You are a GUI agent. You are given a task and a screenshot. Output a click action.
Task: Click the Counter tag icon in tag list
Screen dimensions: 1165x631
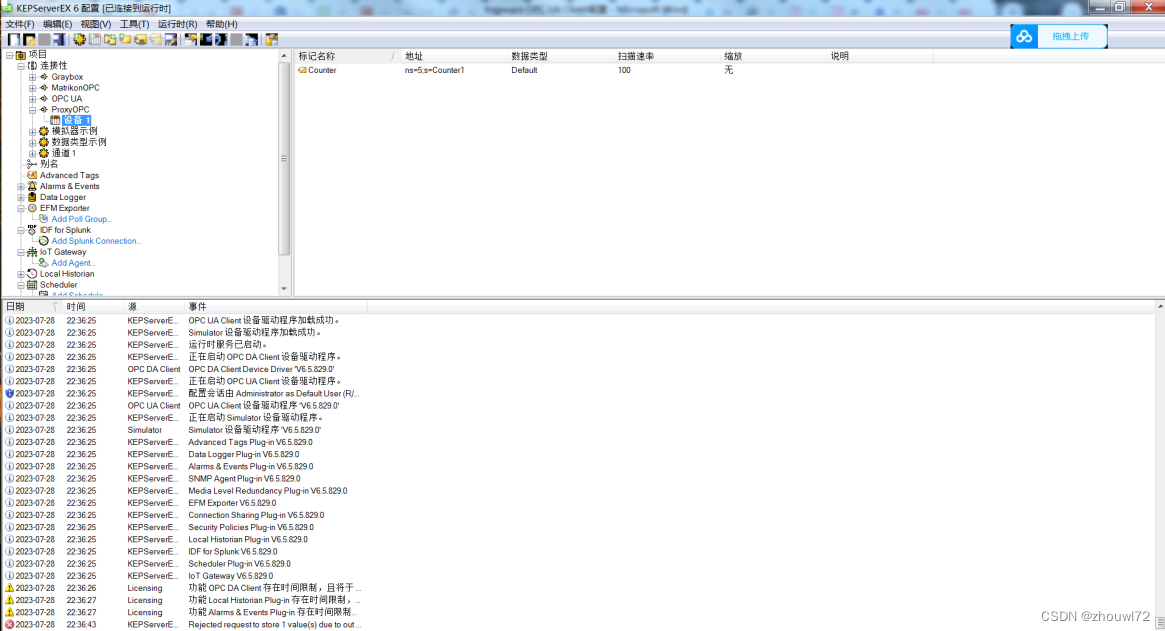305,70
